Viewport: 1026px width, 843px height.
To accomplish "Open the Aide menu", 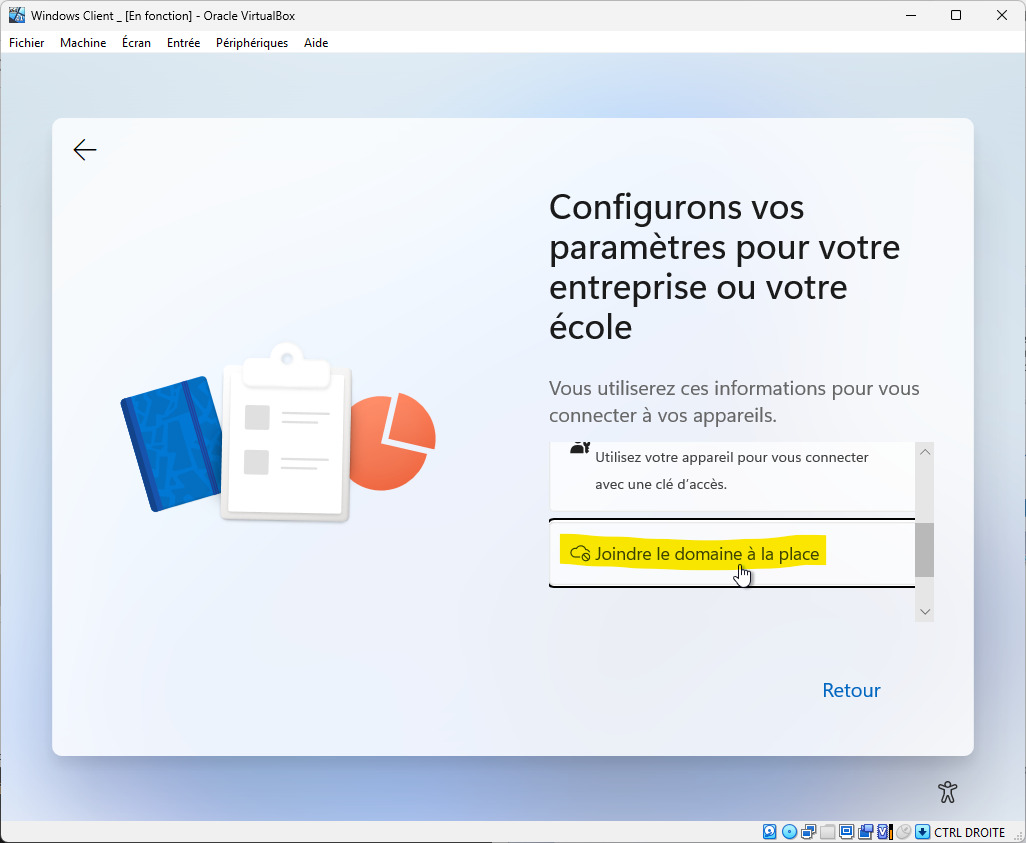I will point(316,43).
